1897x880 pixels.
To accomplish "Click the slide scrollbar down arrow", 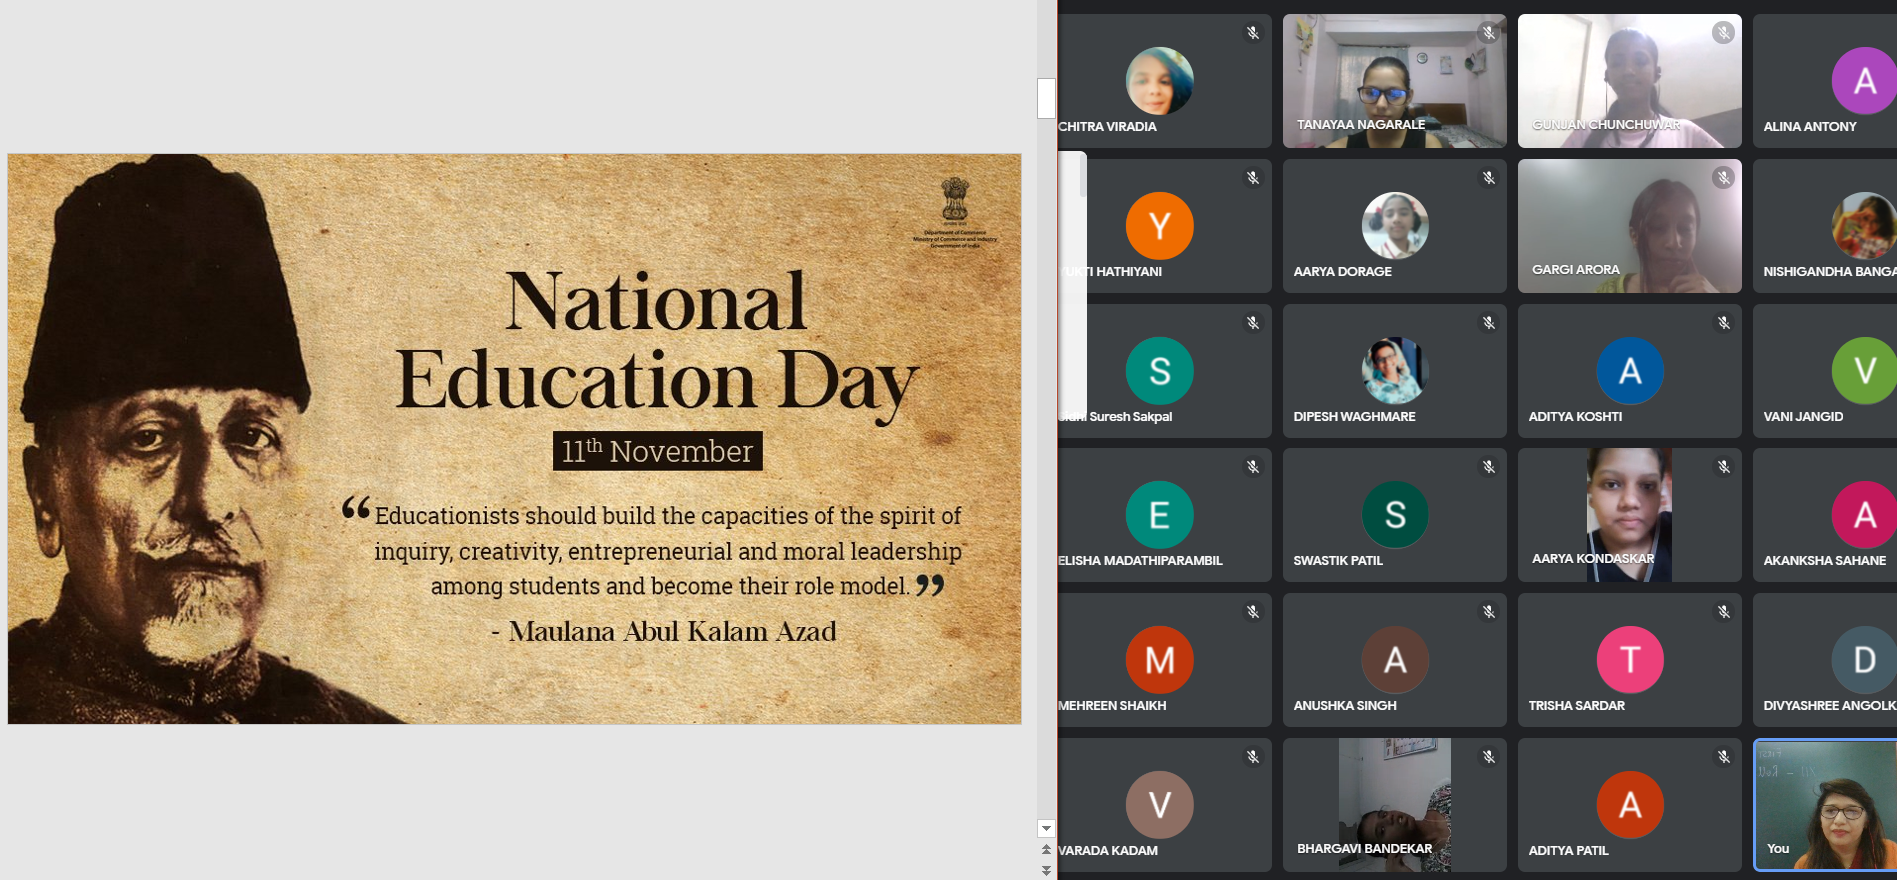I will point(1046,828).
